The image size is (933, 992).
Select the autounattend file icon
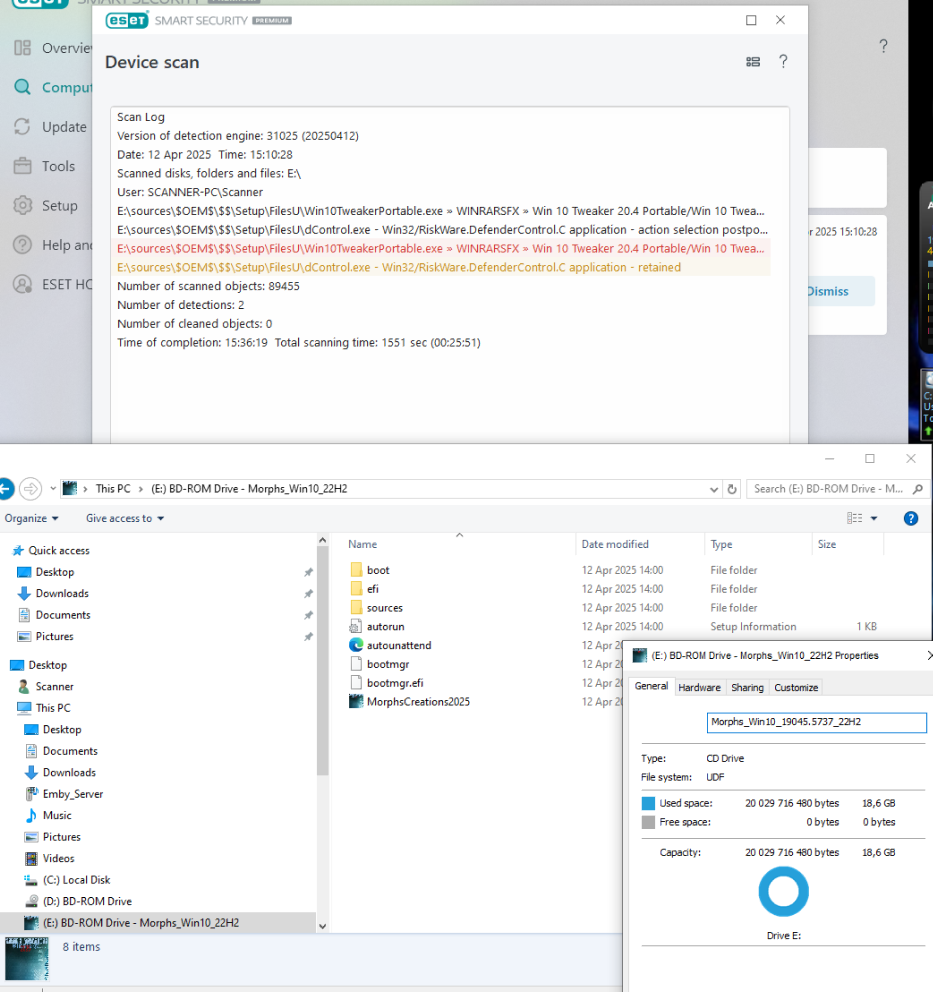click(x=356, y=645)
